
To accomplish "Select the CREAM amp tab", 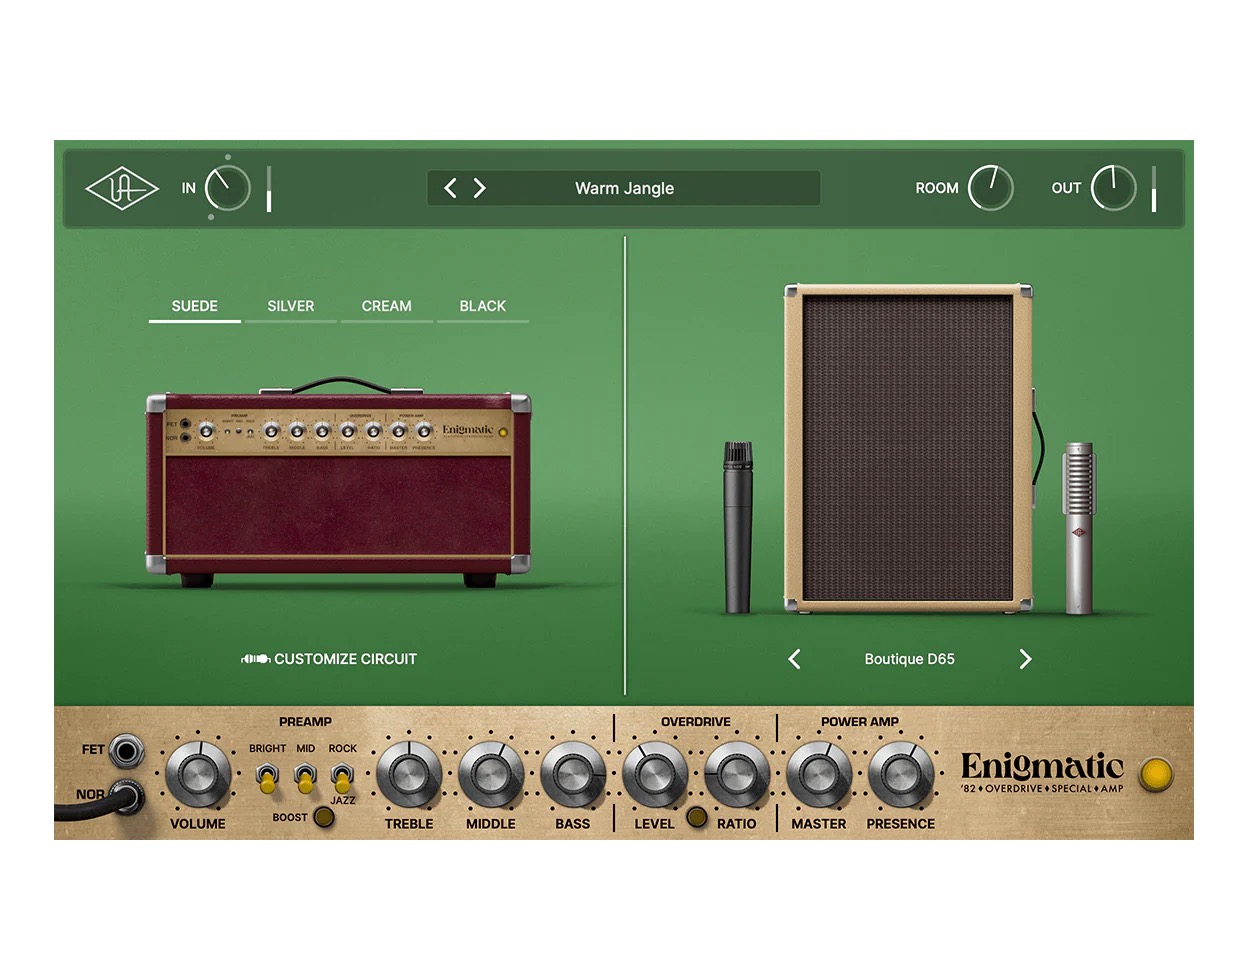I will (x=386, y=306).
